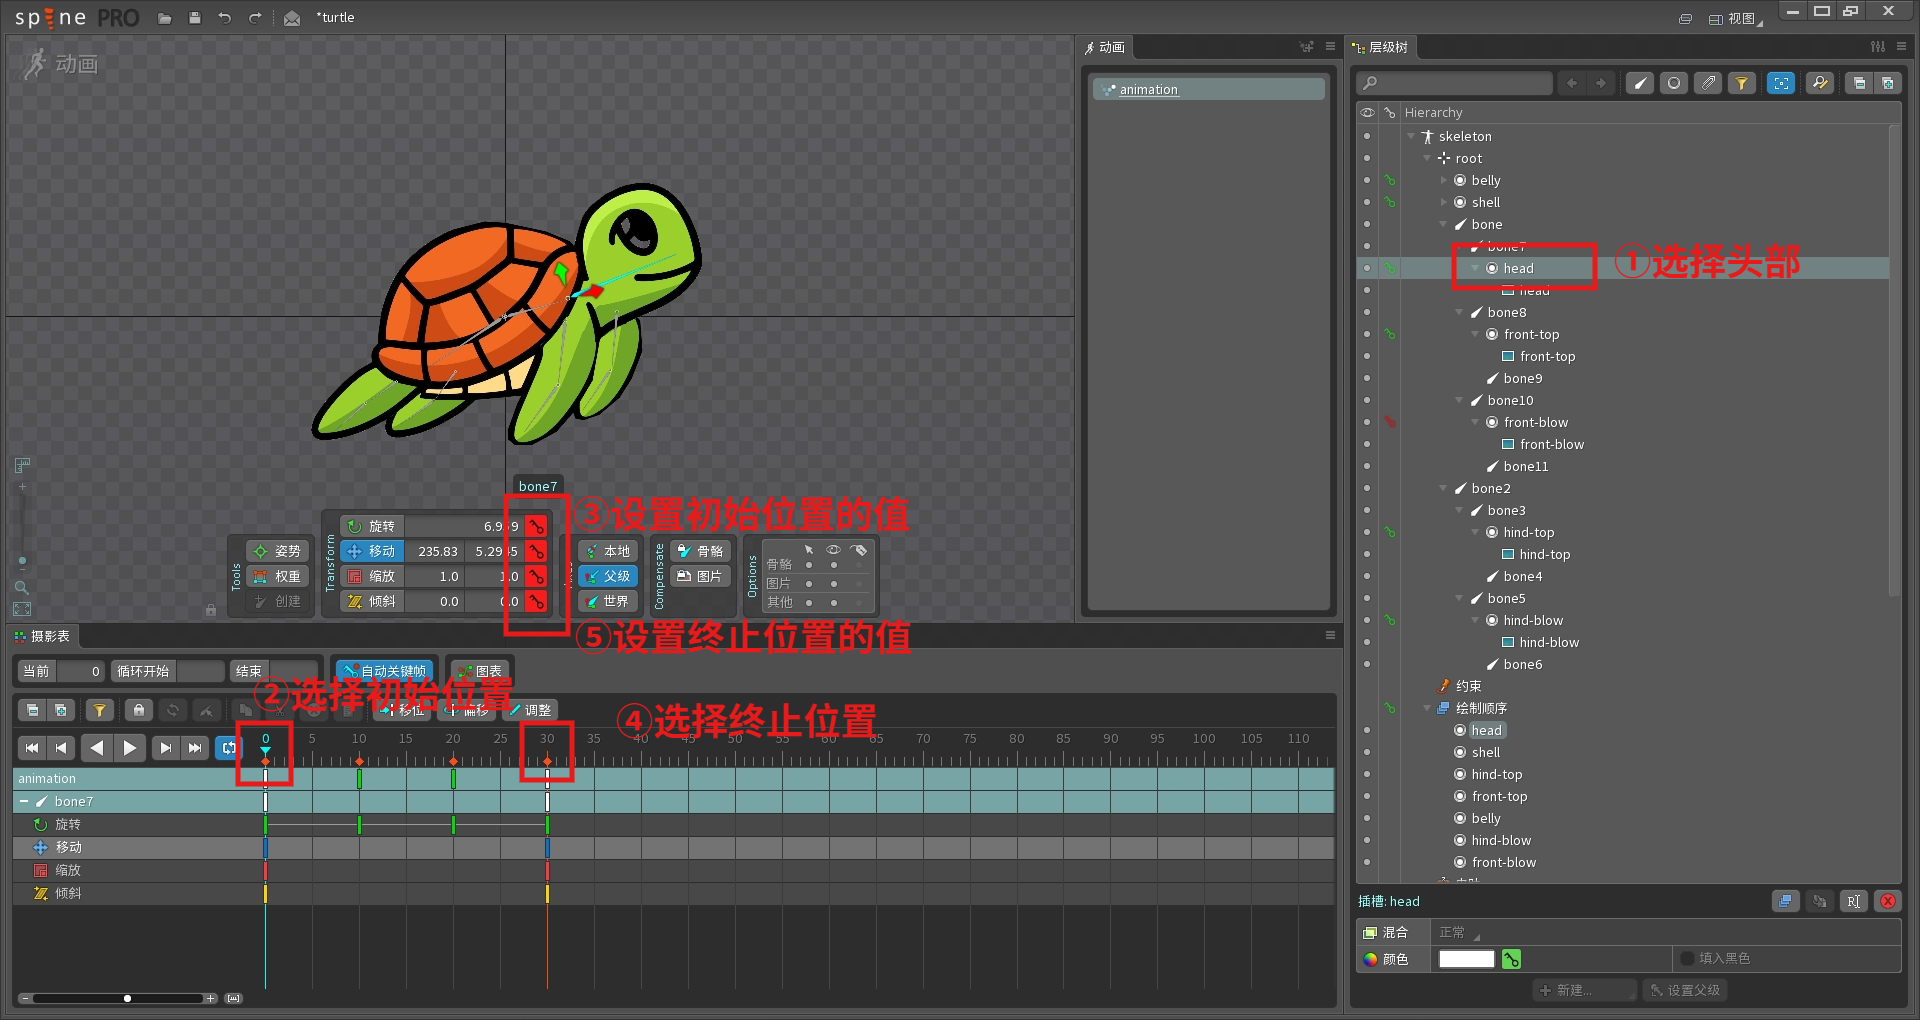Collapse draw order (绘制顺序) node
The height and width of the screenshot is (1020, 1920).
(1427, 708)
